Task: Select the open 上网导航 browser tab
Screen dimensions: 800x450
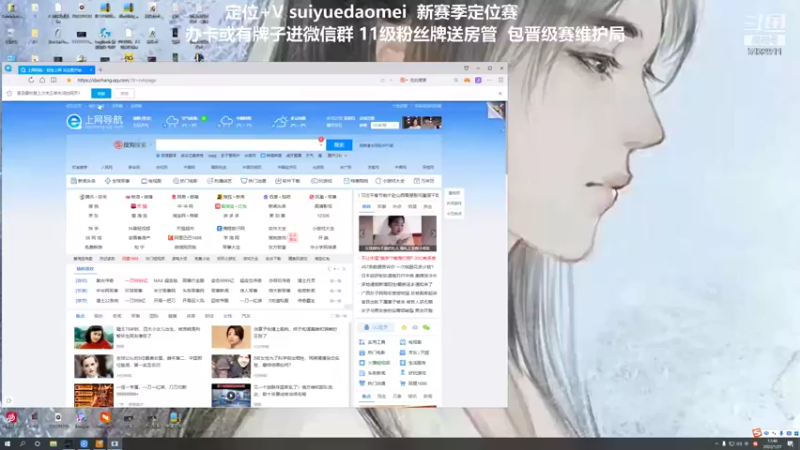Action: click(x=56, y=69)
